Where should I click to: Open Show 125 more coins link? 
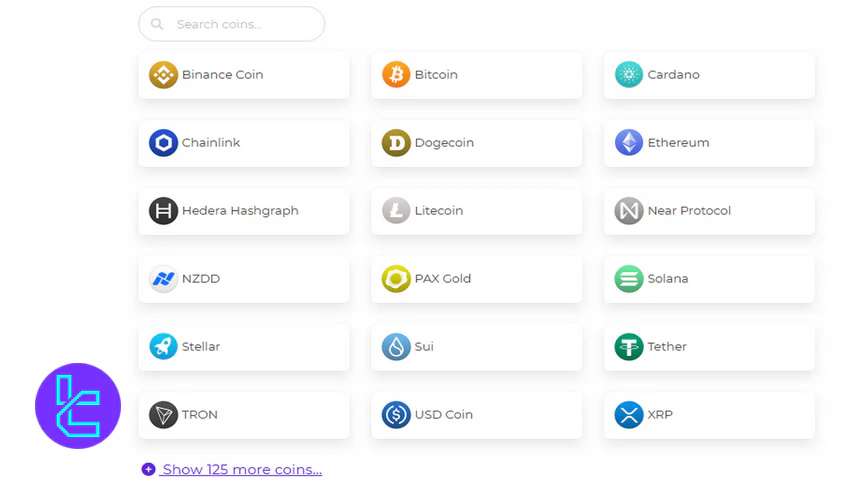(242, 469)
